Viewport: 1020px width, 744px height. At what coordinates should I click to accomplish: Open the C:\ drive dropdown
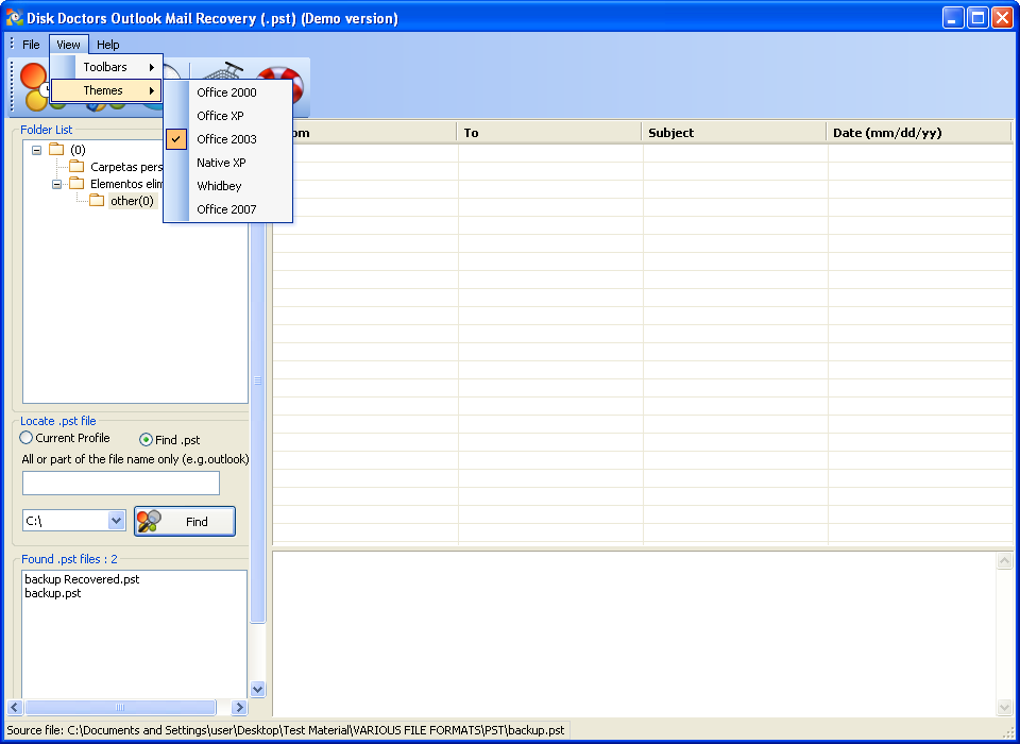116,520
